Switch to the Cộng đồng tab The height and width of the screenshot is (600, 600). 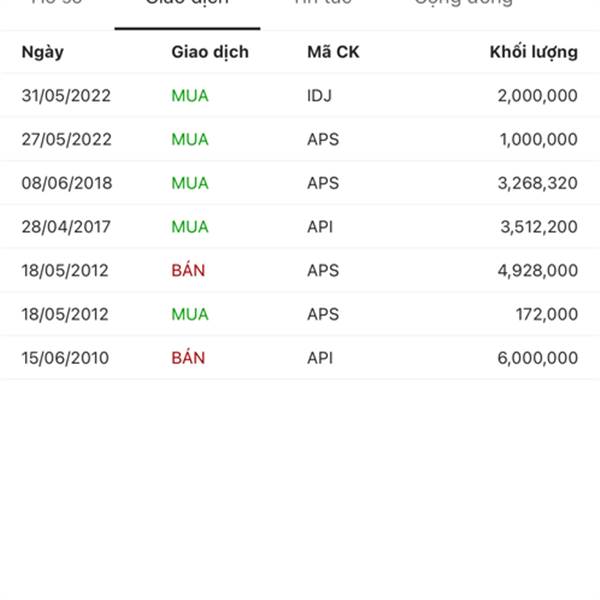(x=463, y=2)
